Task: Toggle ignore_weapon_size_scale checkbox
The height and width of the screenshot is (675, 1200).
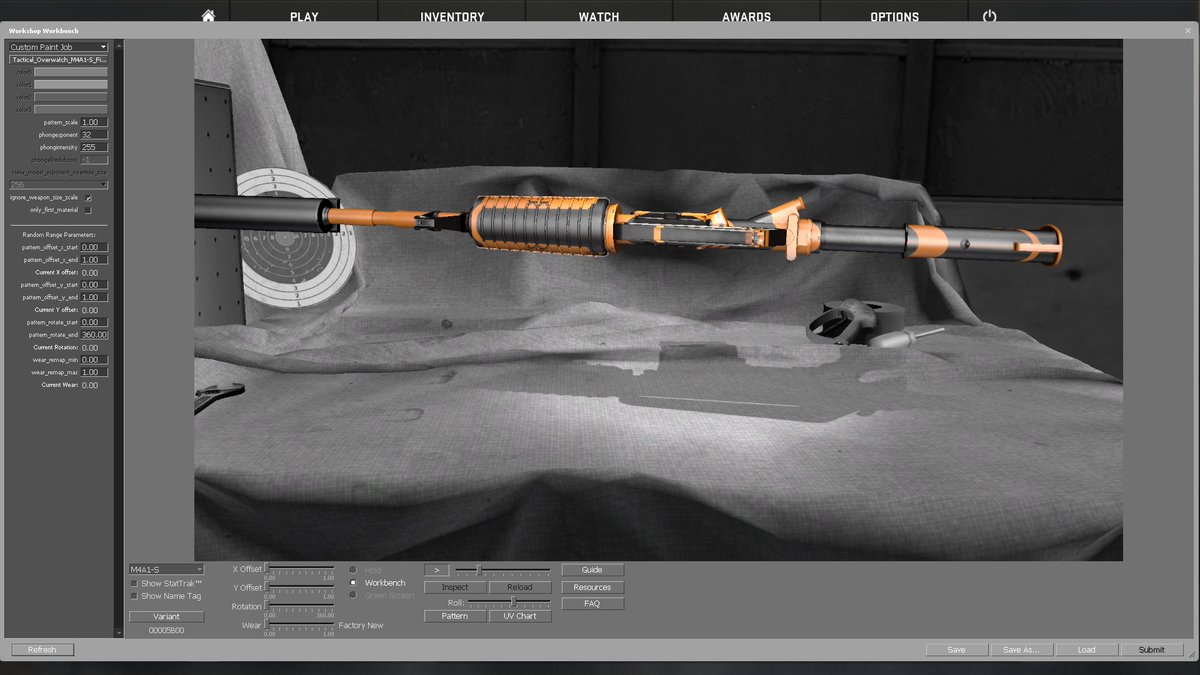Action: pyautogui.click(x=88, y=198)
